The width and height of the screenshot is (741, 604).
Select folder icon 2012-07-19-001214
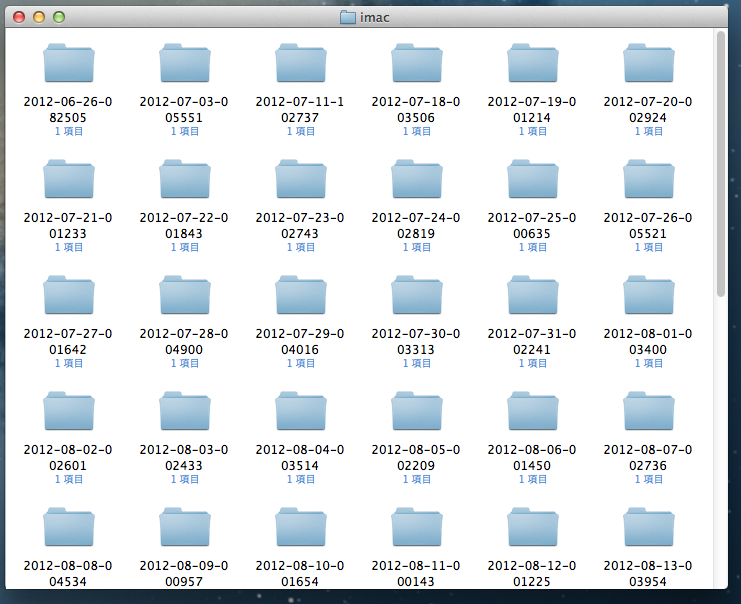point(533,63)
